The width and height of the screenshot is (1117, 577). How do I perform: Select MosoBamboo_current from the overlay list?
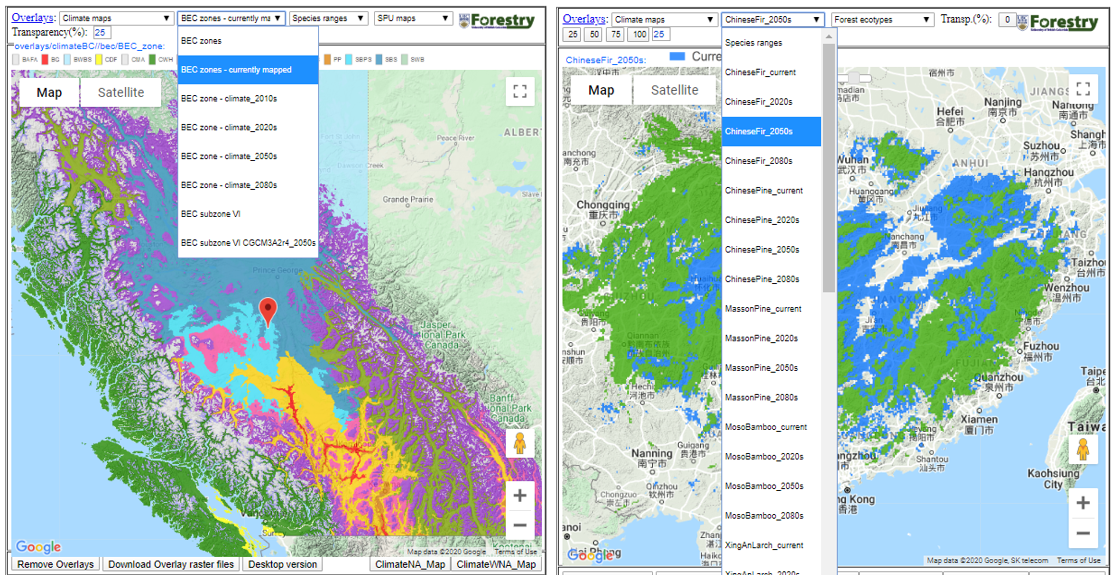pyautogui.click(x=763, y=427)
